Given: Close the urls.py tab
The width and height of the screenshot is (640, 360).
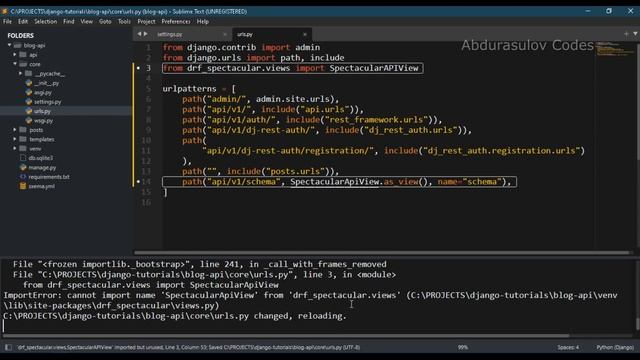Looking at the screenshot, I should (304, 34).
